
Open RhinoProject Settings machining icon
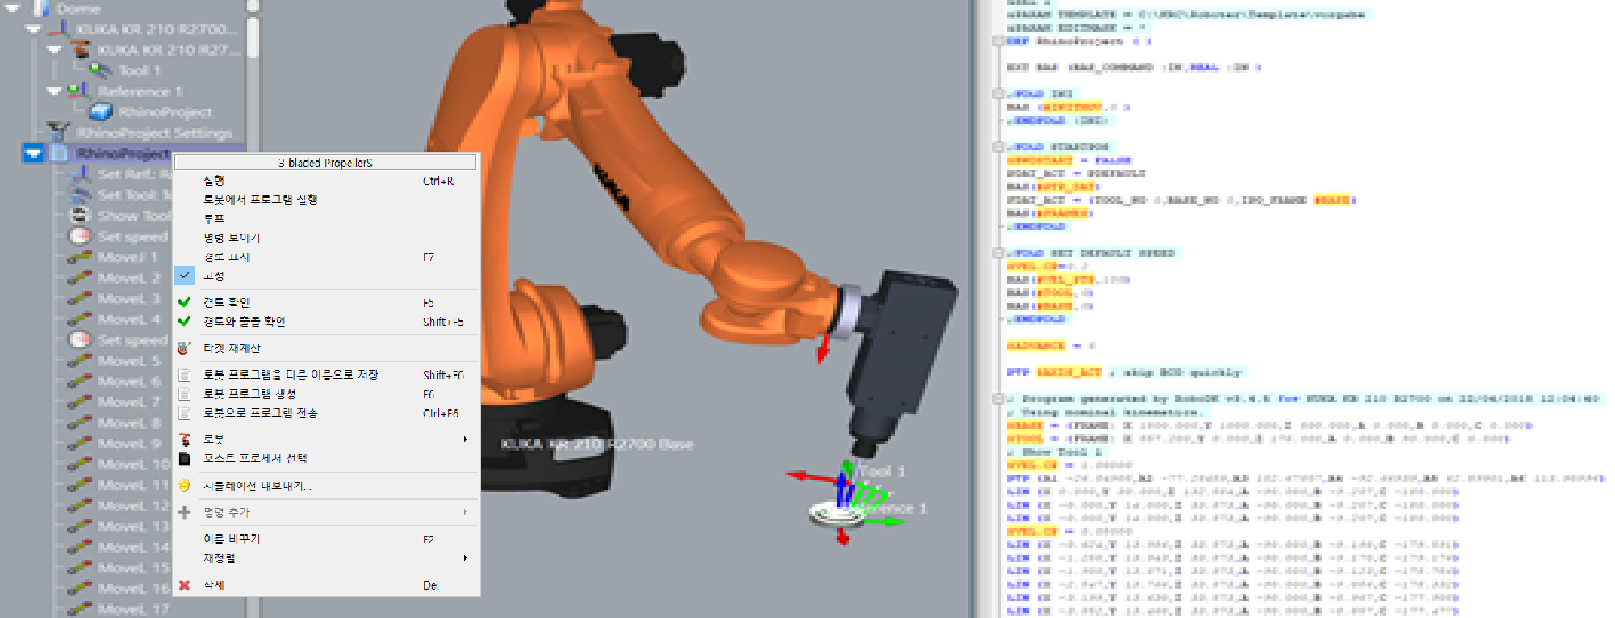point(58,132)
